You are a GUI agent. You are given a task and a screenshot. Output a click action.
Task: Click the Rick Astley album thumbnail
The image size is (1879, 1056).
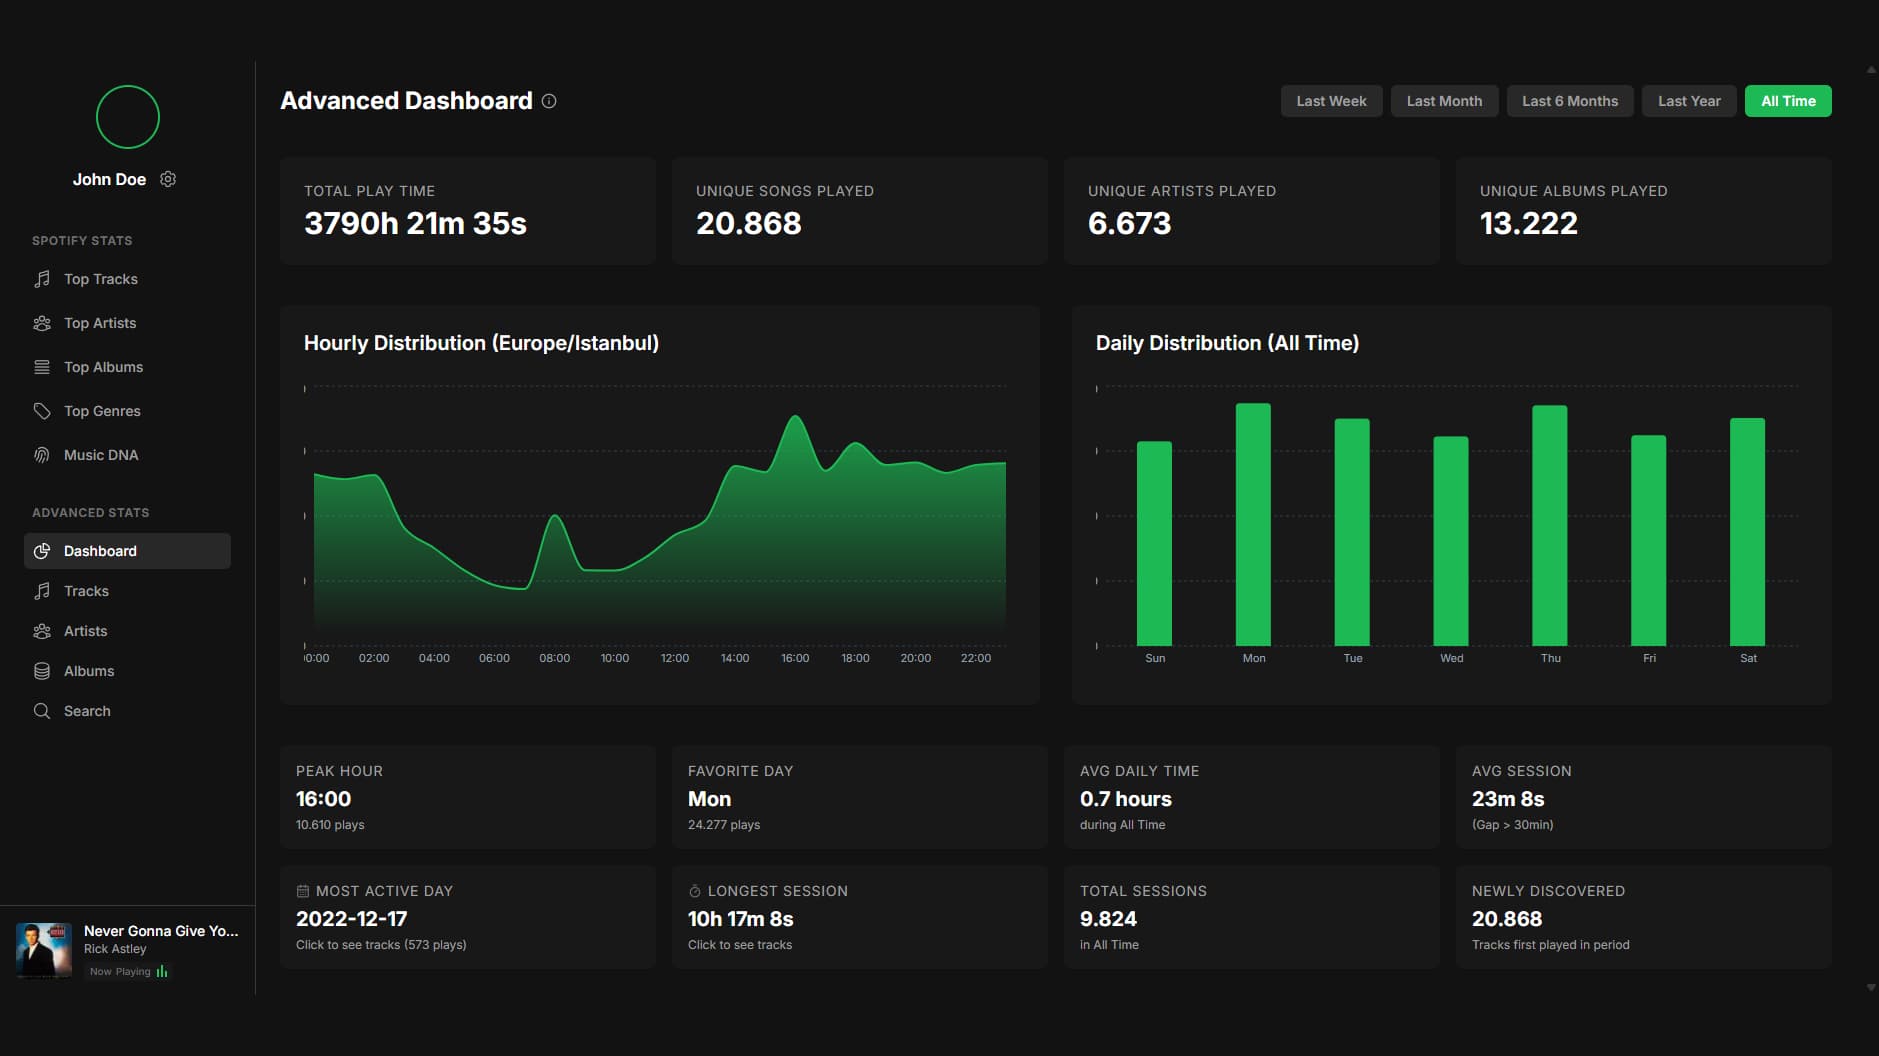click(x=44, y=949)
